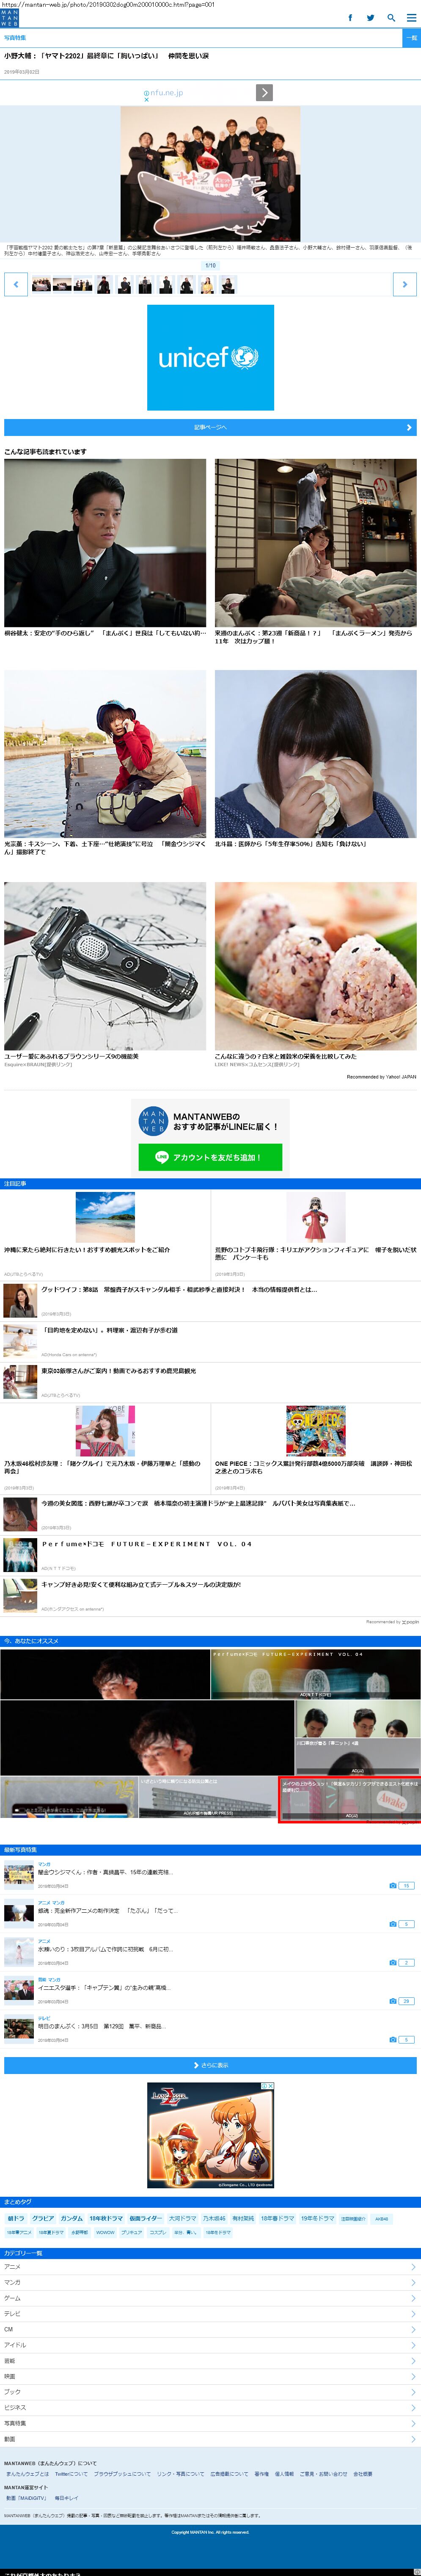Expand the テレビ category row chevron
Viewport: 421px width, 2576px height.
(x=413, y=2314)
